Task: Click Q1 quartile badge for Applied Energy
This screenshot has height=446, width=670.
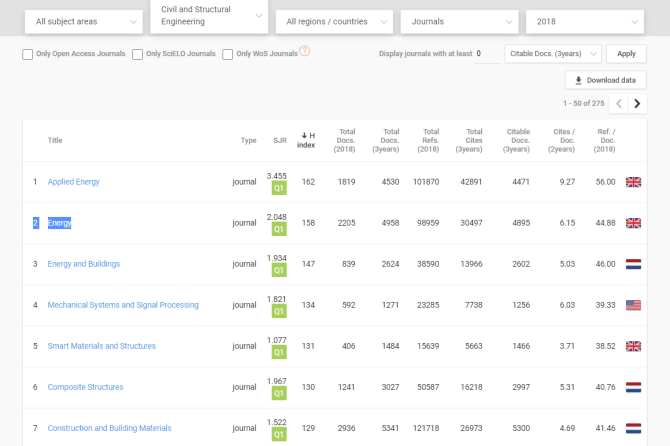Action: click(279, 188)
